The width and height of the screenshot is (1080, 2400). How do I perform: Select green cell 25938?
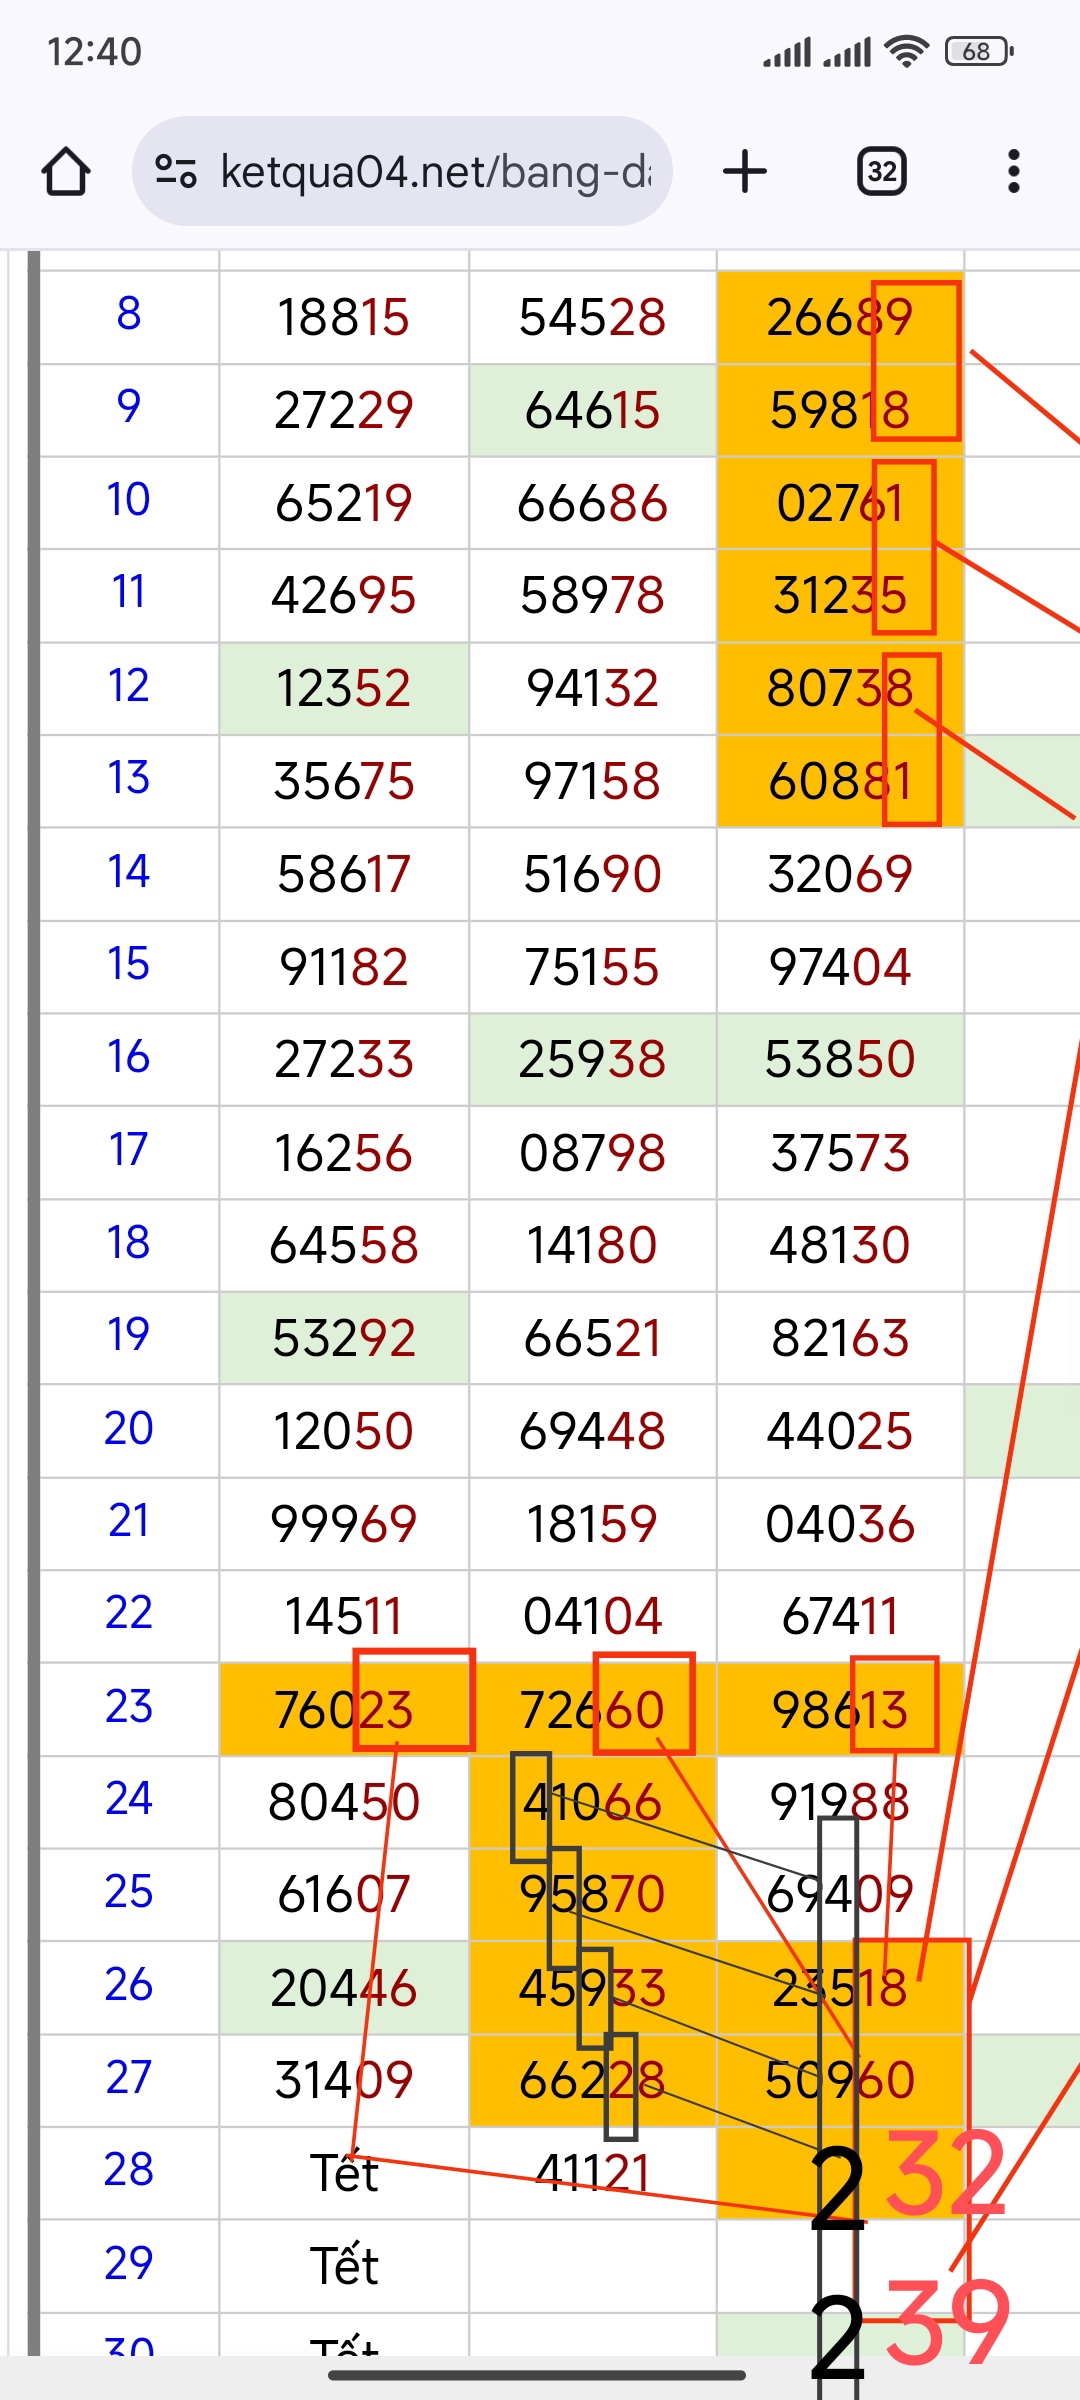[x=592, y=1060]
